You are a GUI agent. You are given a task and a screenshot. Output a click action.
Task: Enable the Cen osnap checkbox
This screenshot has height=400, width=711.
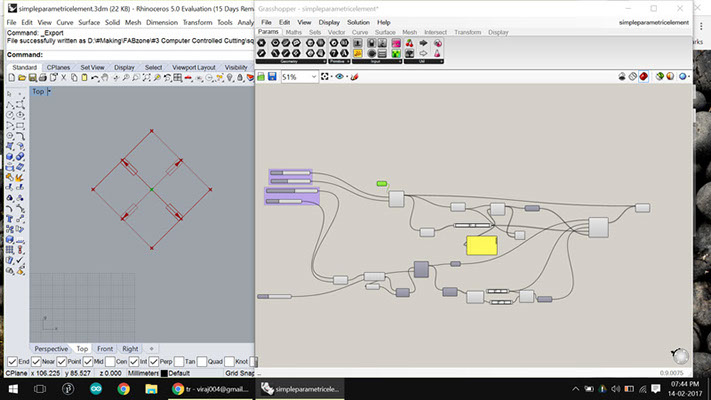point(110,361)
